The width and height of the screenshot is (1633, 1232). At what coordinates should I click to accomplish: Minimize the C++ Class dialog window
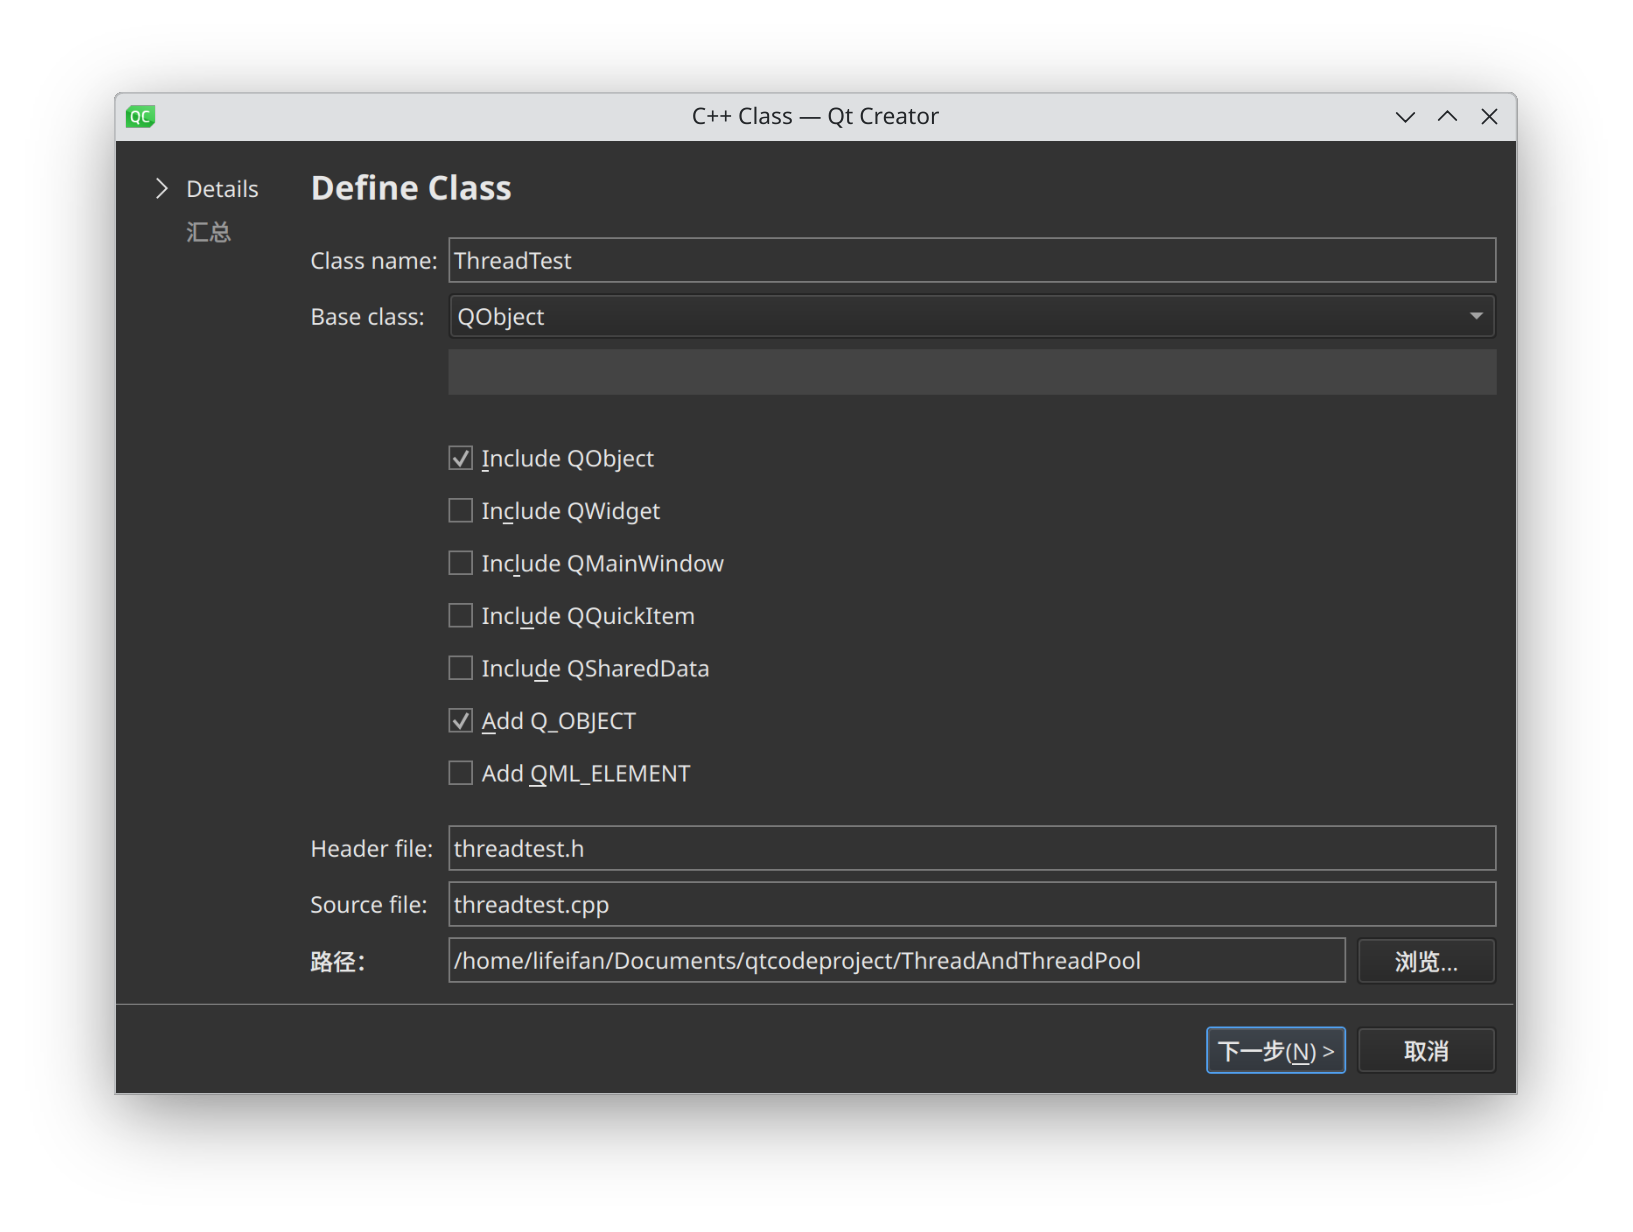(x=1405, y=117)
